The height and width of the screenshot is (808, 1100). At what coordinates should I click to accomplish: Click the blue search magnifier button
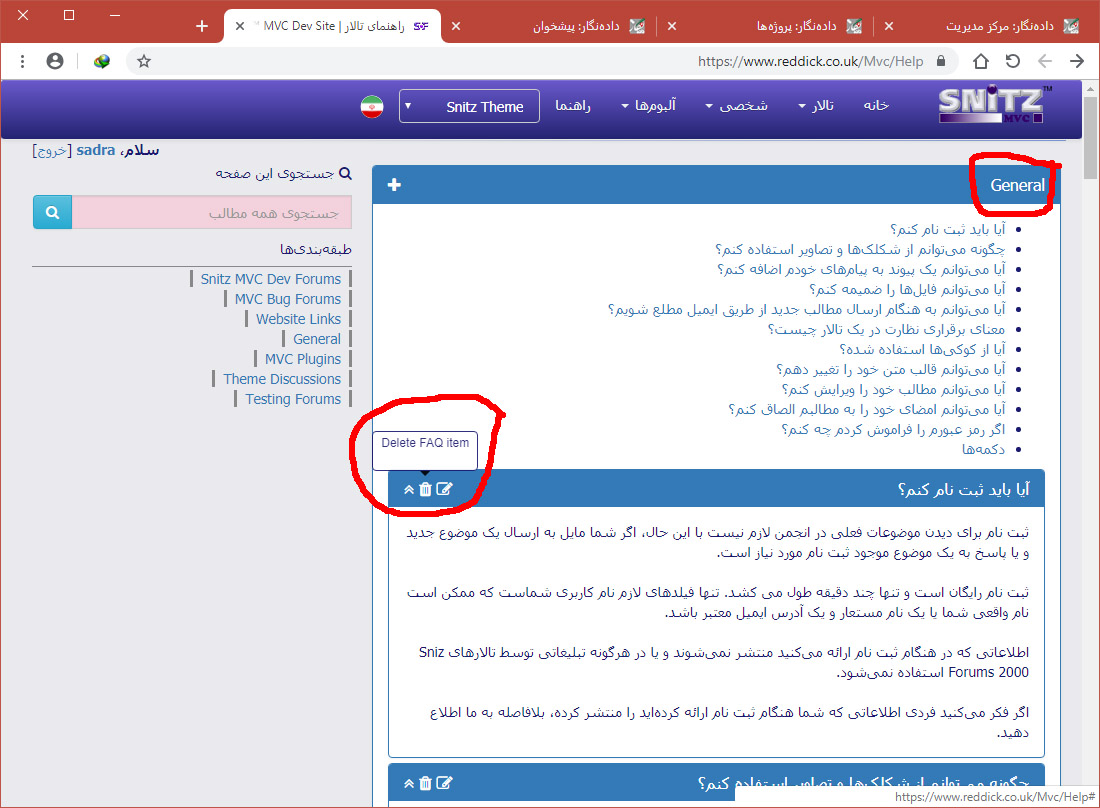click(52, 213)
